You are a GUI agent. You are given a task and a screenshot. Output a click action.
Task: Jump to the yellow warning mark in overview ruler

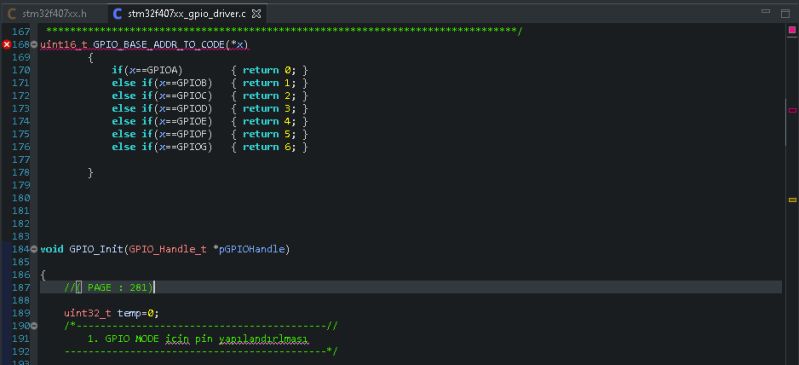pos(792,200)
